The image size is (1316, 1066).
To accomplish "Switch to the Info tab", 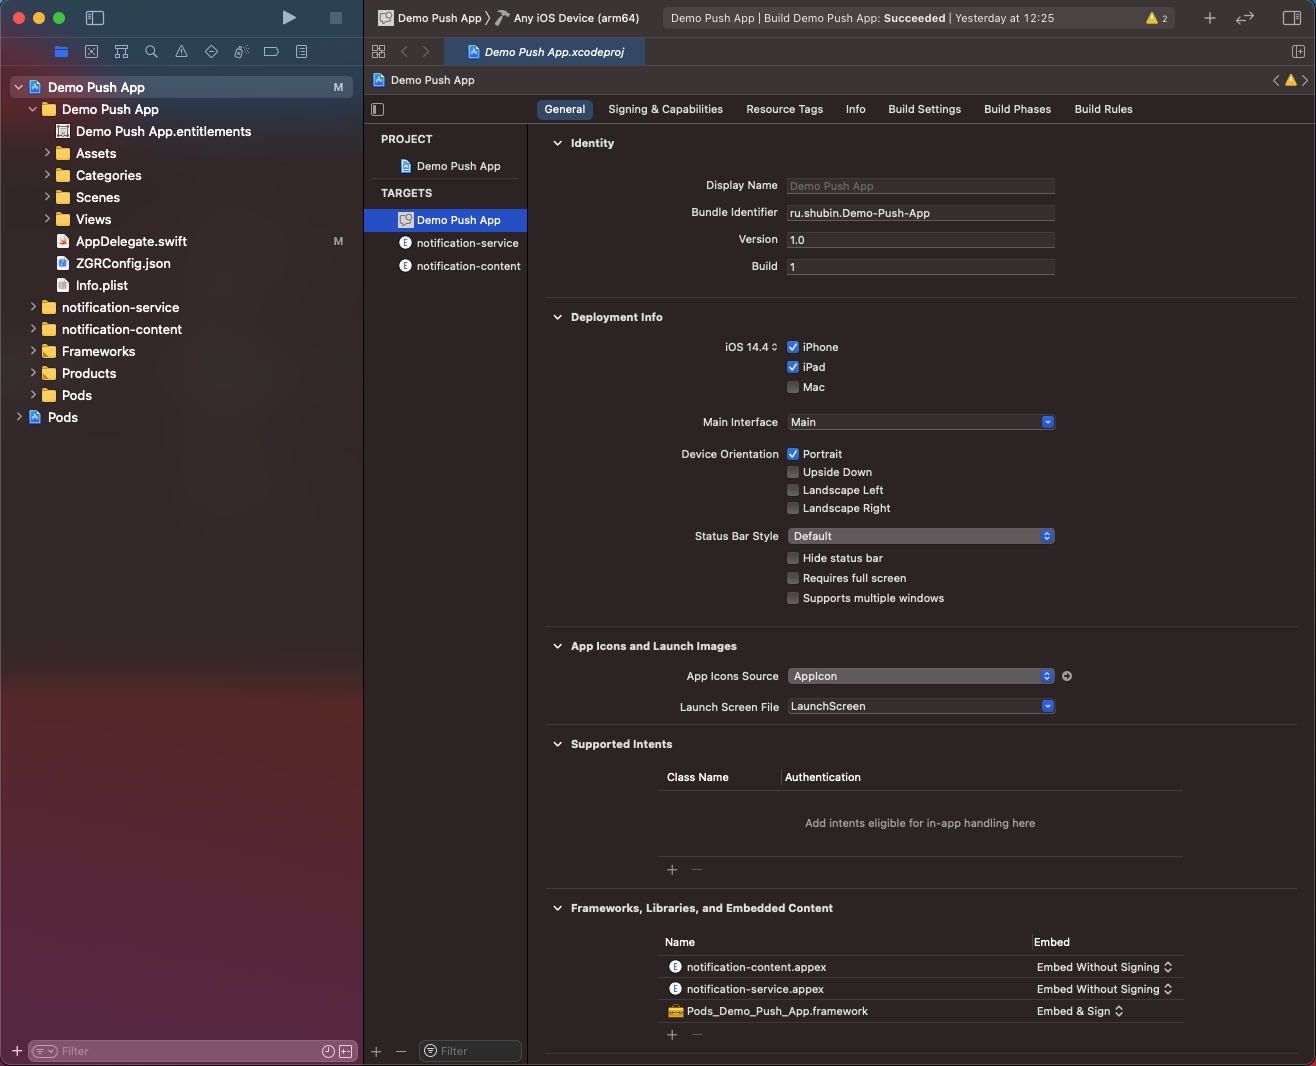I will [856, 109].
